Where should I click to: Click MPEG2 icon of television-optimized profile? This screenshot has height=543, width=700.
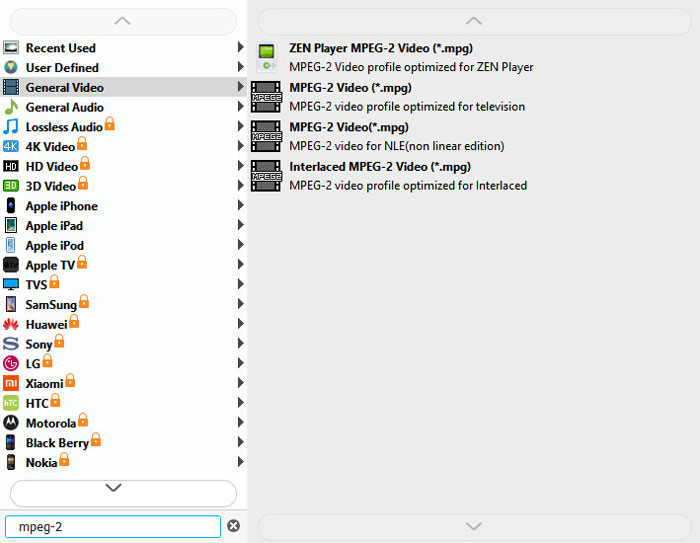[x=266, y=97]
